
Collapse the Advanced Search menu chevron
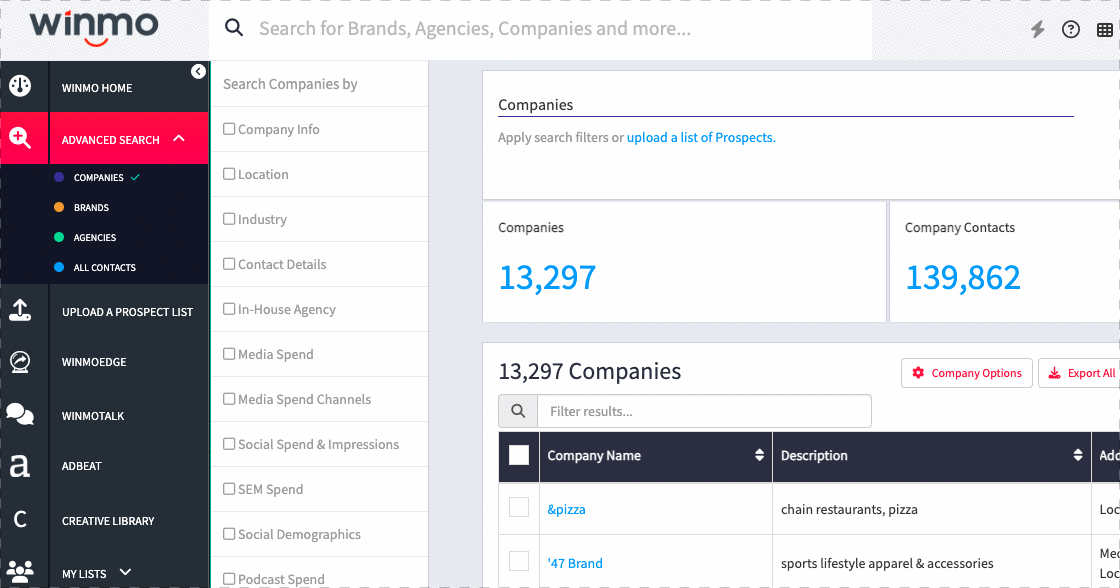[x=179, y=139]
